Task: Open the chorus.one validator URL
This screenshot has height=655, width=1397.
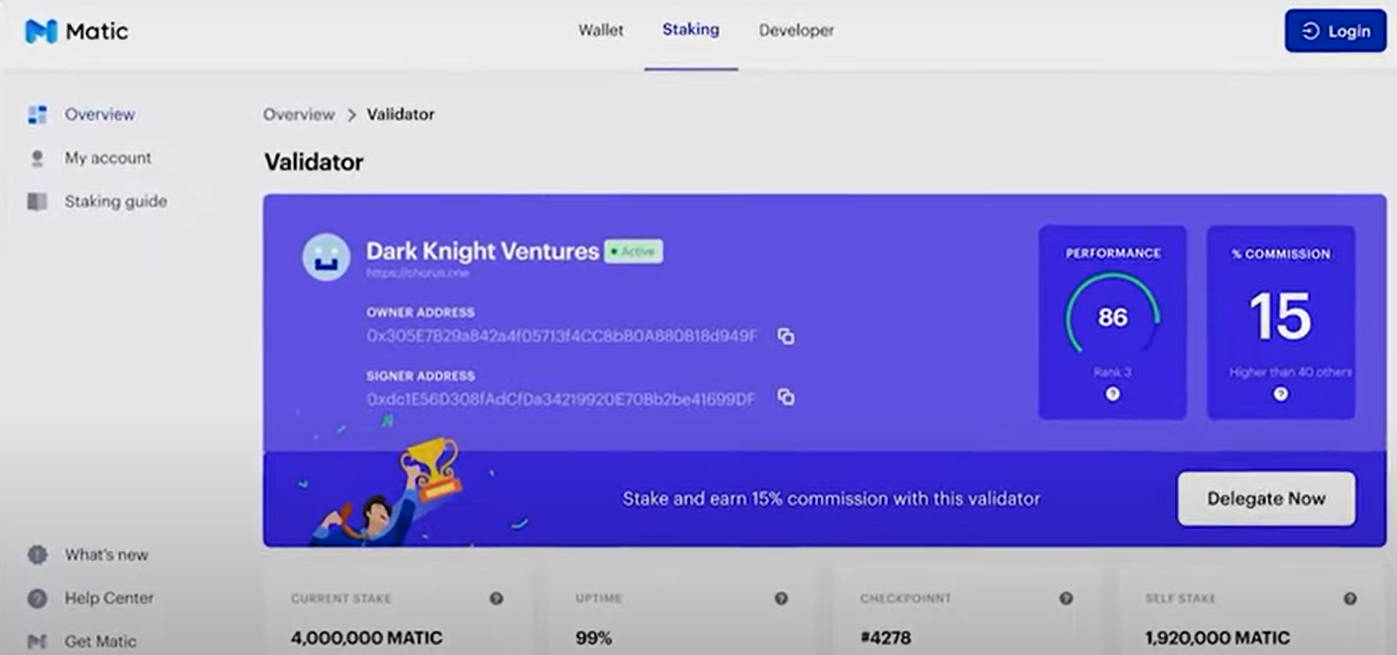Action: [x=417, y=273]
